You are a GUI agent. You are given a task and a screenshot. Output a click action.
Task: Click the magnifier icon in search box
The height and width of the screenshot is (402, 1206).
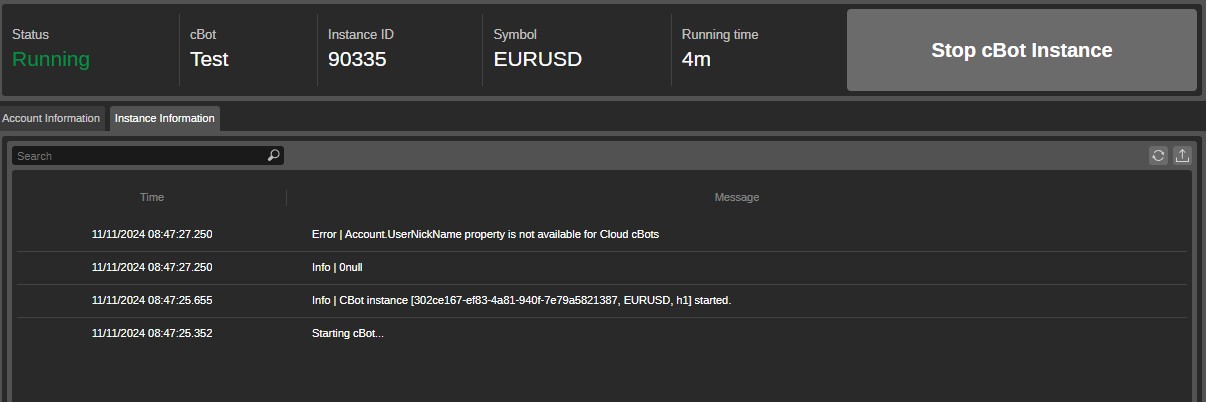[x=273, y=156]
